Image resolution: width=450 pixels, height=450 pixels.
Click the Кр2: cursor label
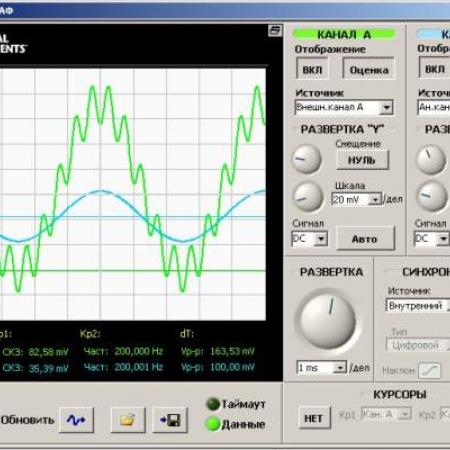90,334
